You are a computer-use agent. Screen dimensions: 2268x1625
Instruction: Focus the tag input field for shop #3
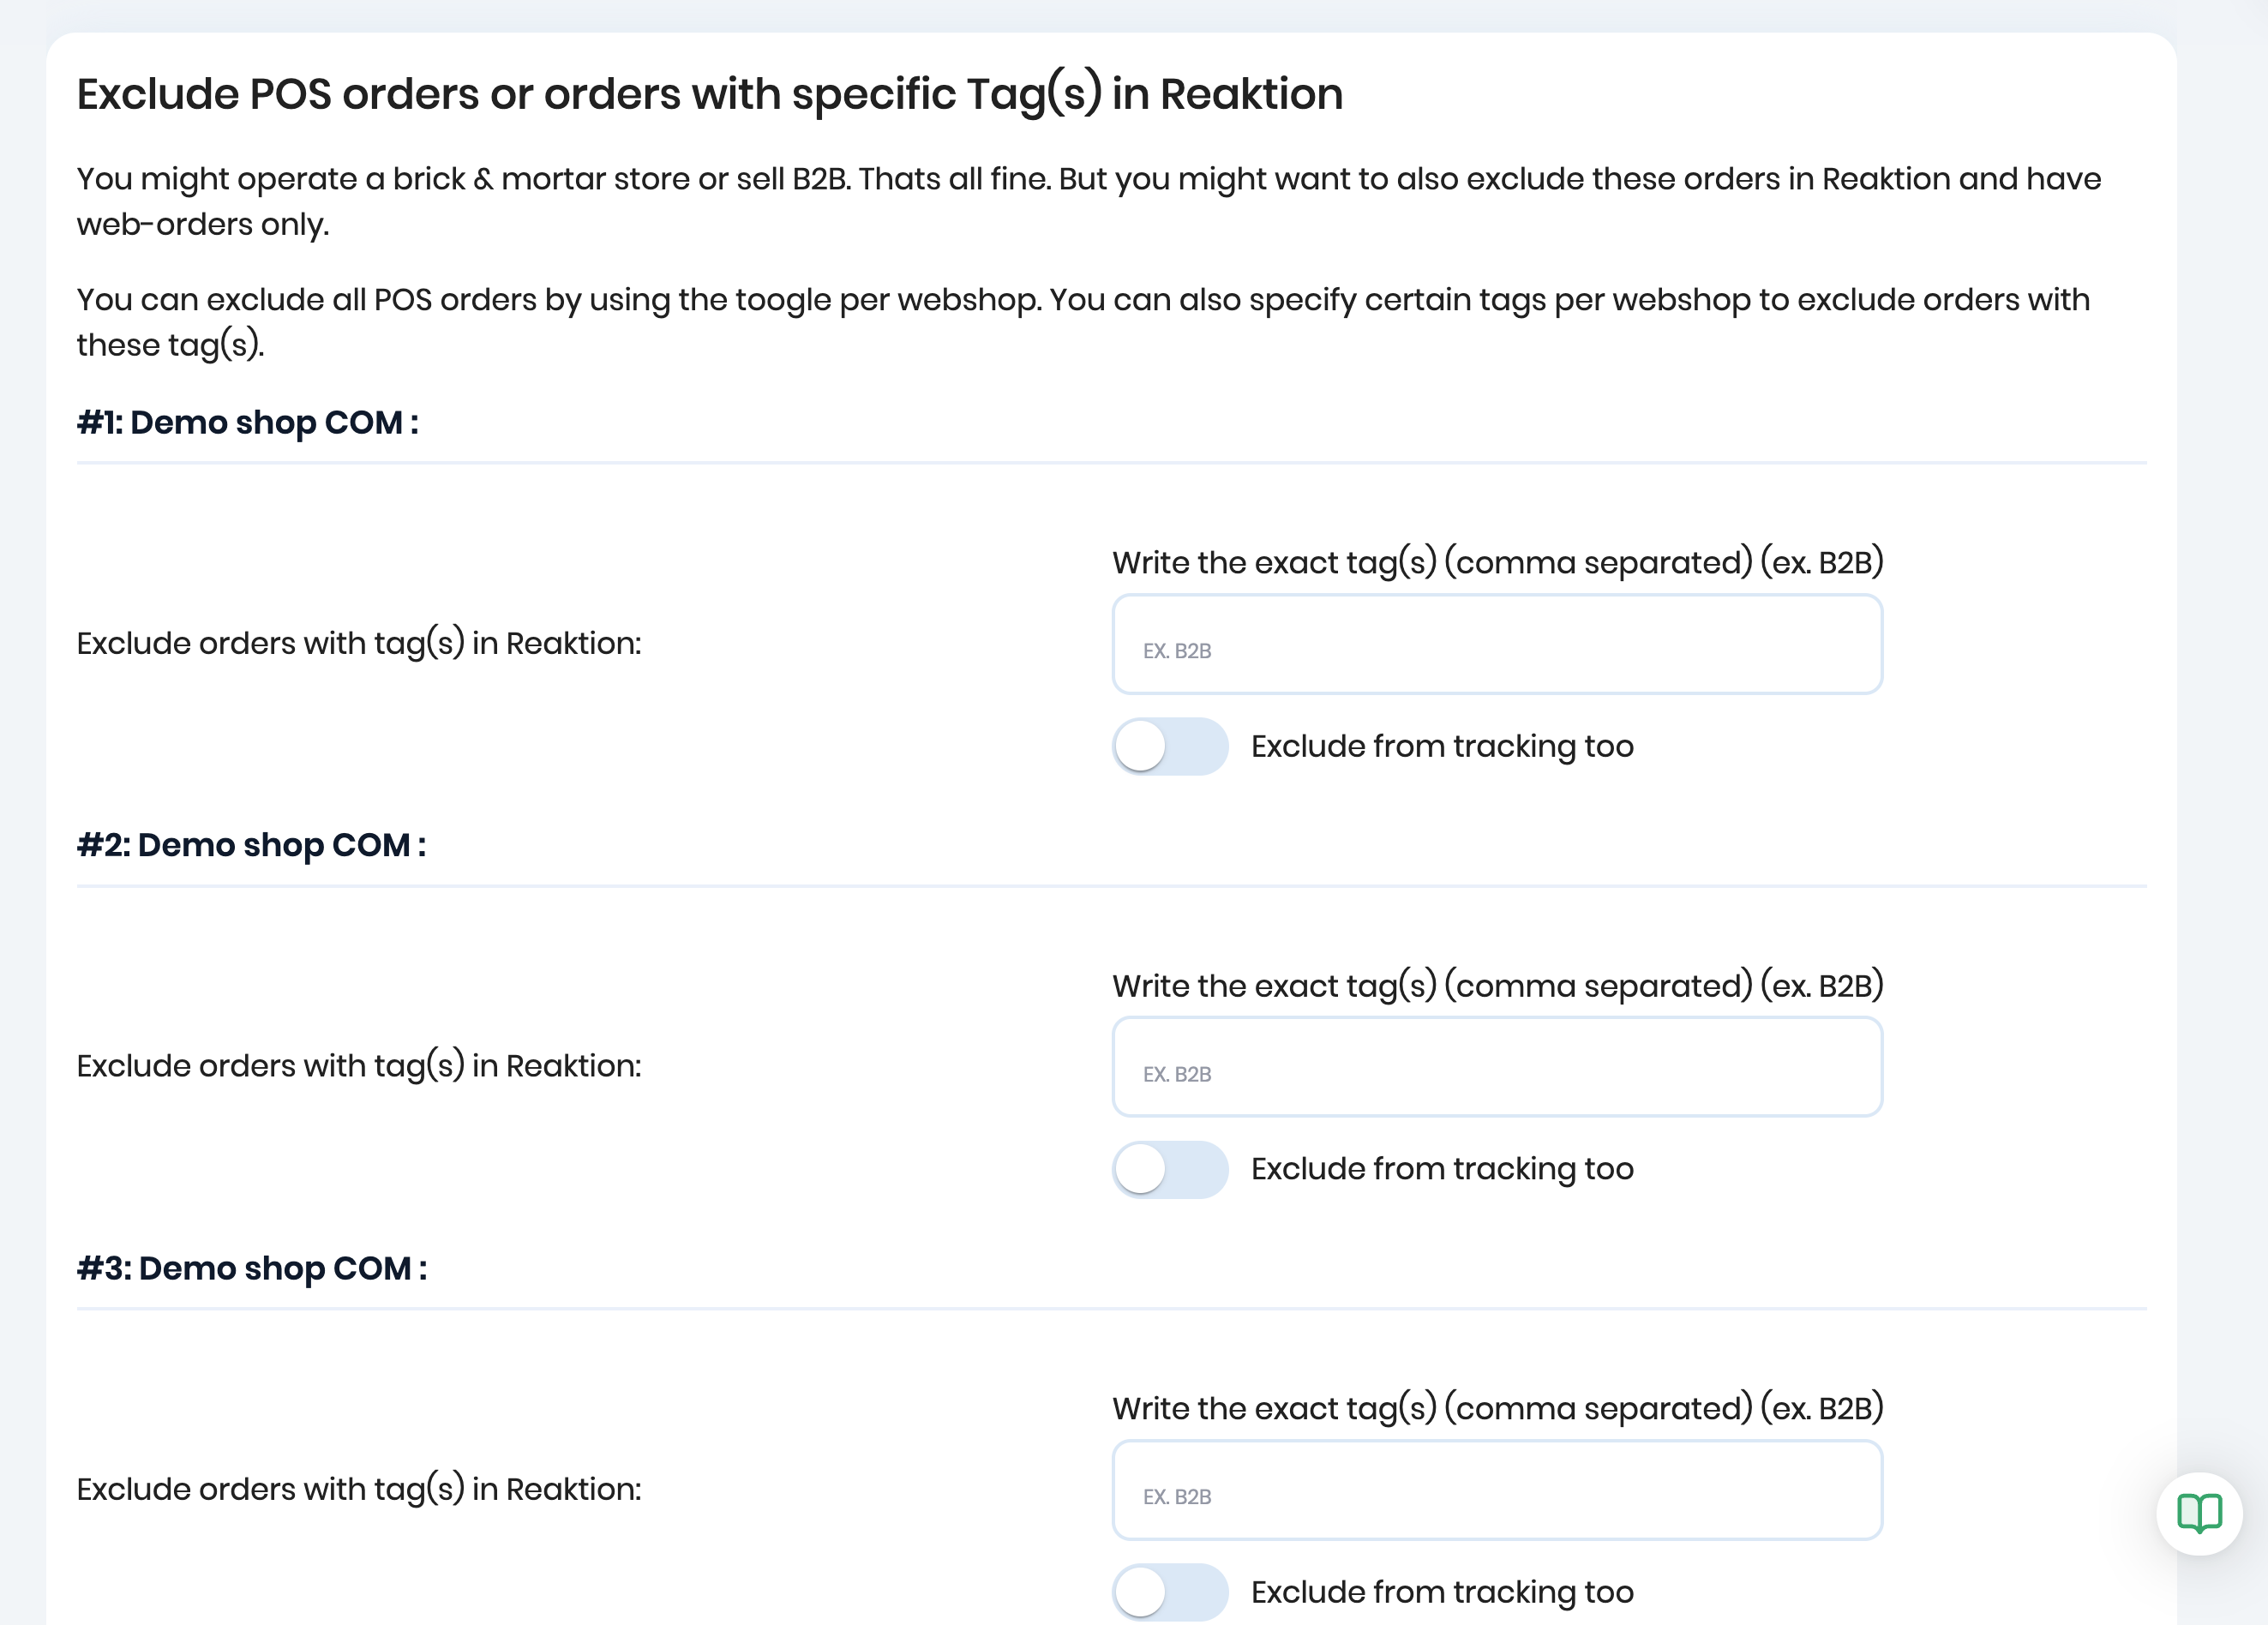[1497, 1490]
